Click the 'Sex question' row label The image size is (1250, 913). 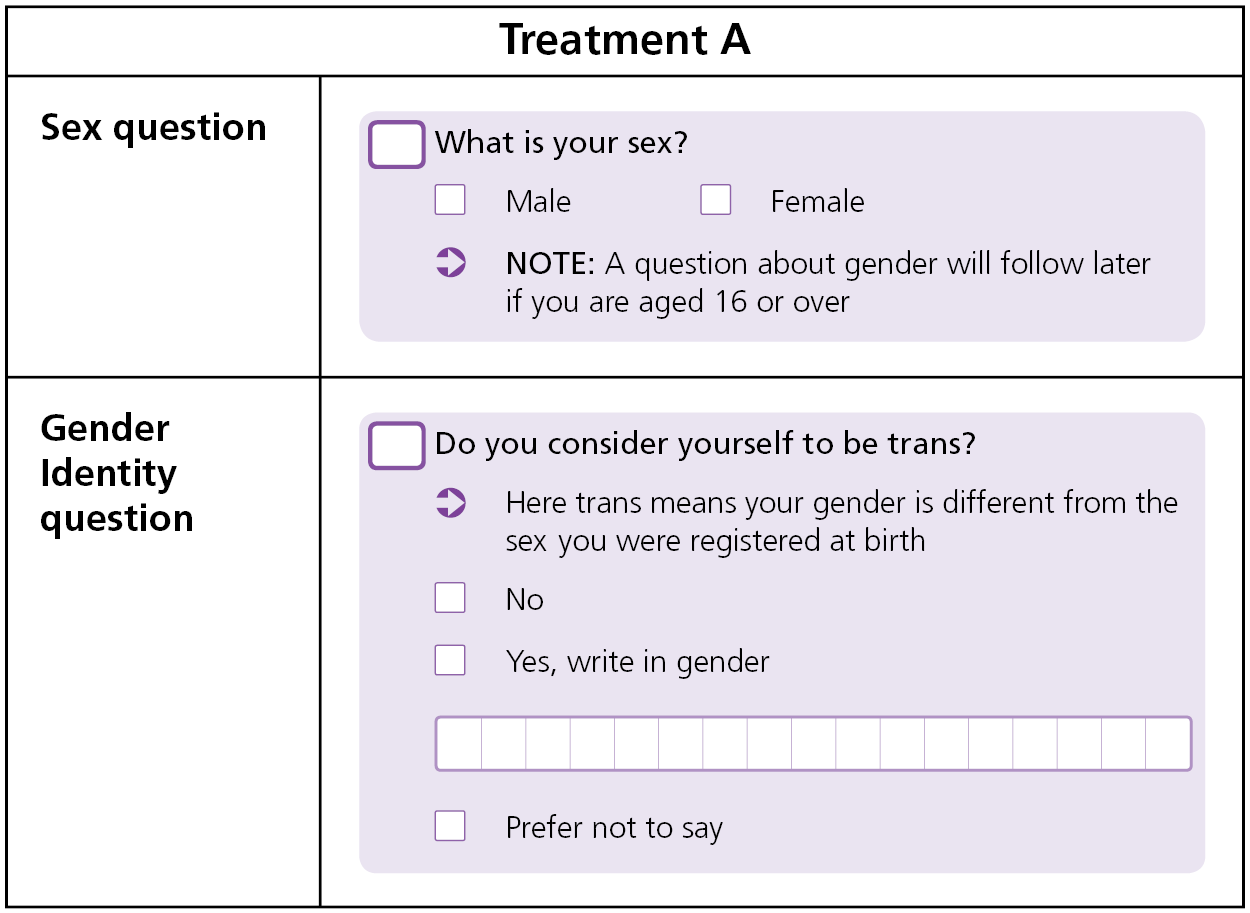coord(154,128)
